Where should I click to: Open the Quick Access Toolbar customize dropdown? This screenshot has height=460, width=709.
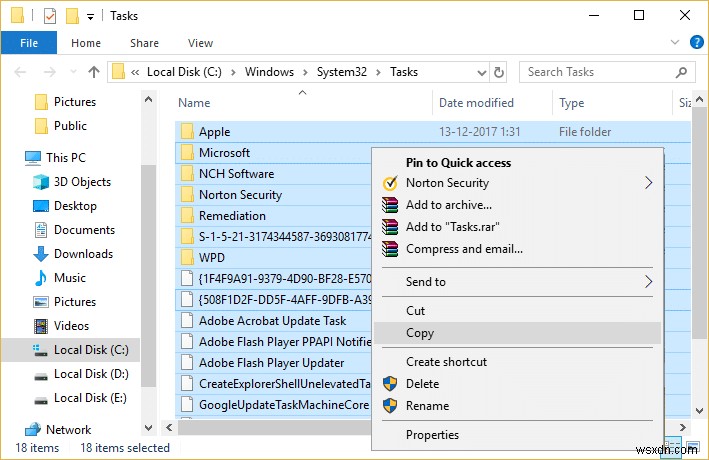(91, 17)
